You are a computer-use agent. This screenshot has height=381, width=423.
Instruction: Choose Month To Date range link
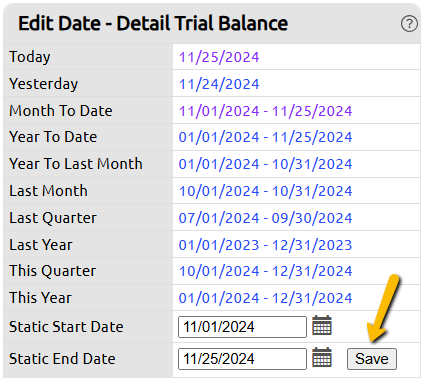tap(265, 111)
